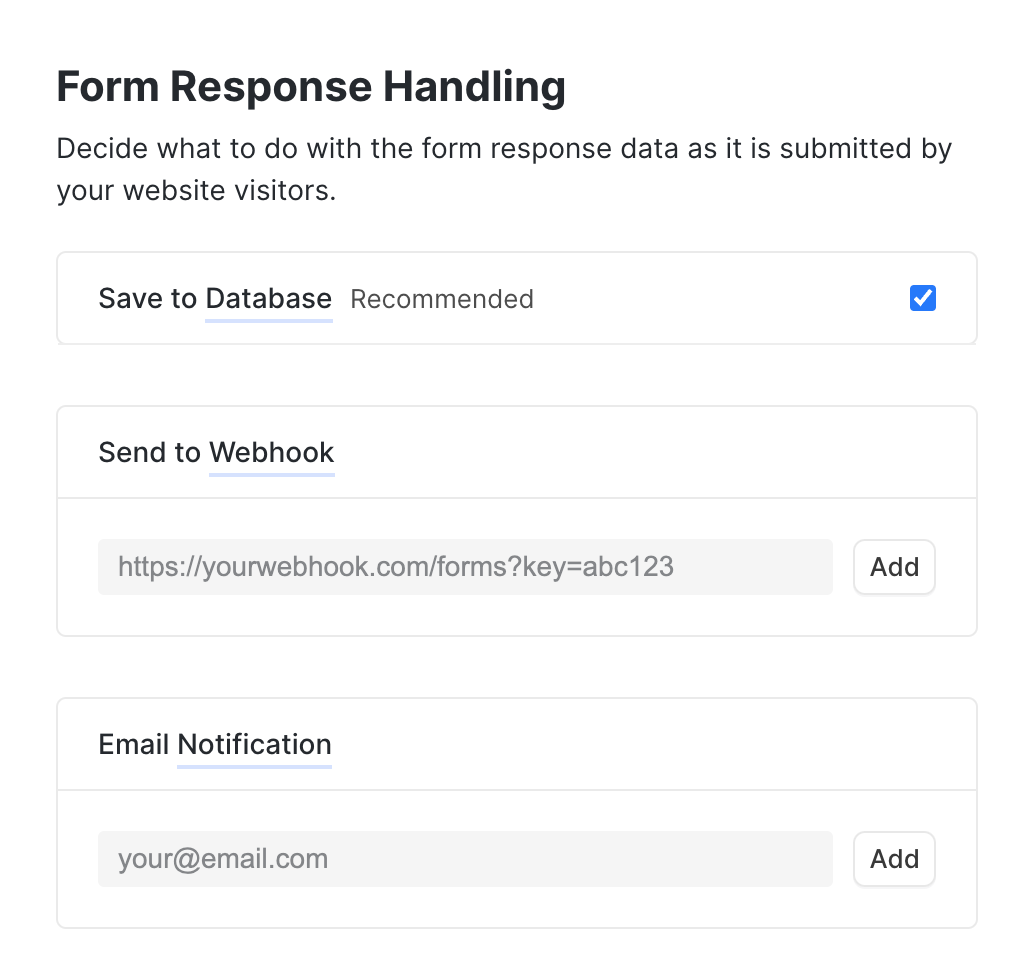Uncheck the Save to Database checkbox
The height and width of the screenshot is (964, 1036).
[923, 298]
